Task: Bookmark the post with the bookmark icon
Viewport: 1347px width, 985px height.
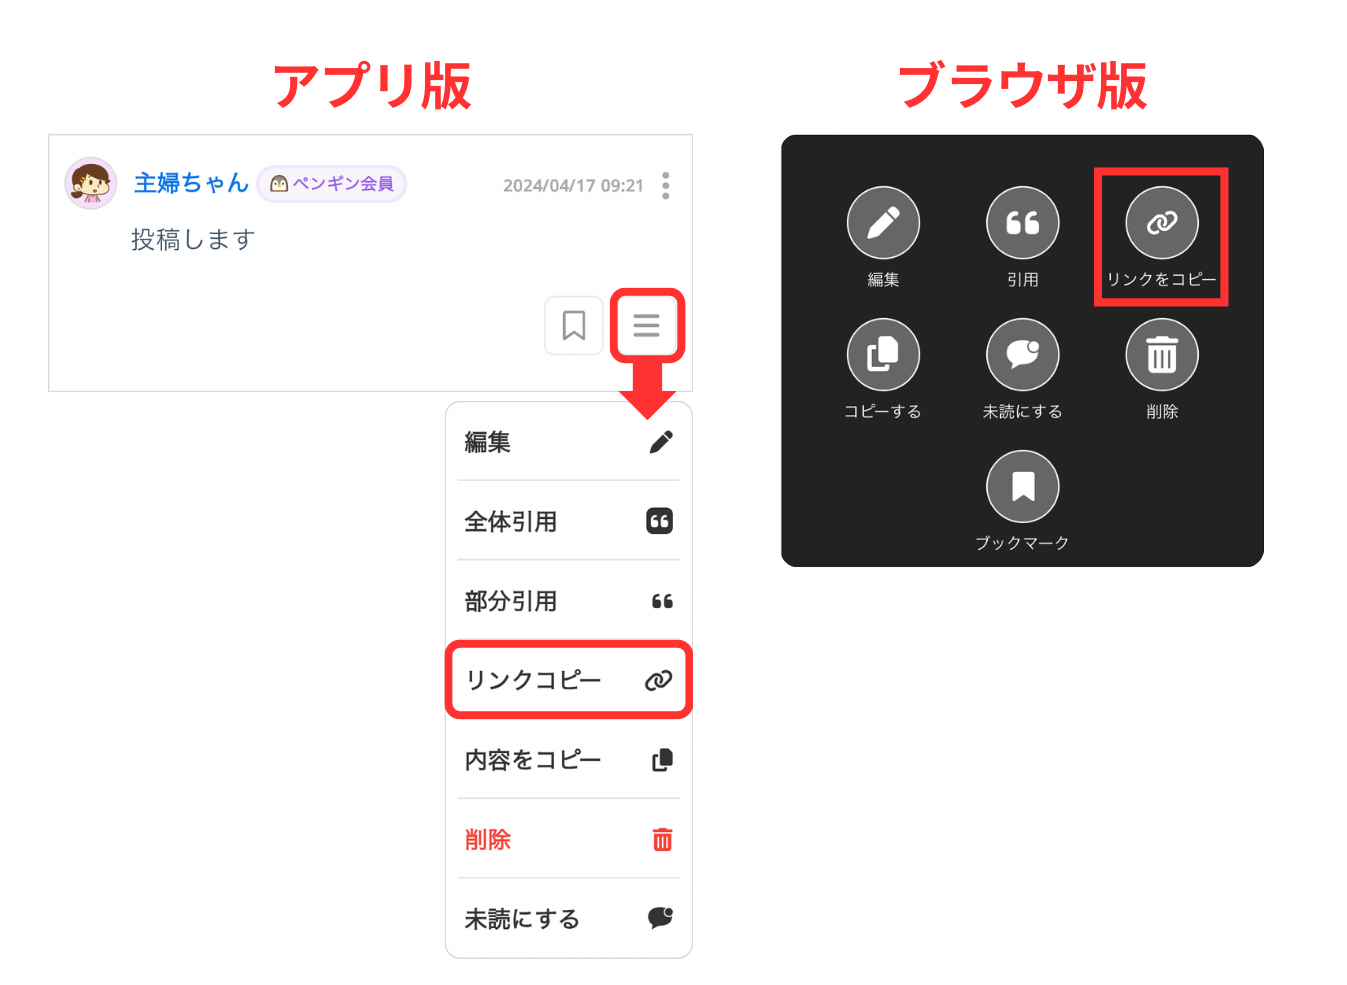Action: (x=574, y=325)
